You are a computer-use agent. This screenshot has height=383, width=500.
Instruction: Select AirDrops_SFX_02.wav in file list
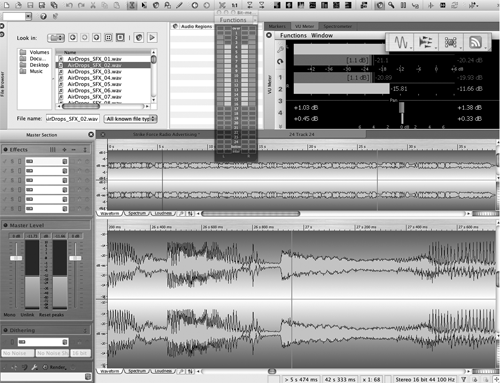[x=103, y=65]
